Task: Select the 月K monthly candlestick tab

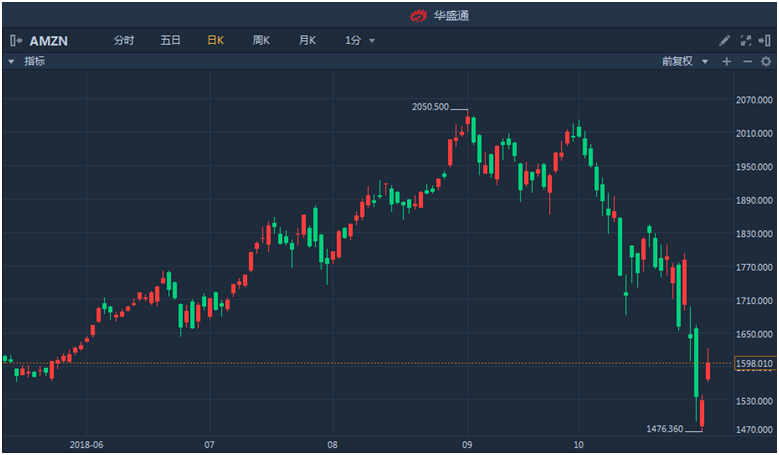Action: pos(307,41)
